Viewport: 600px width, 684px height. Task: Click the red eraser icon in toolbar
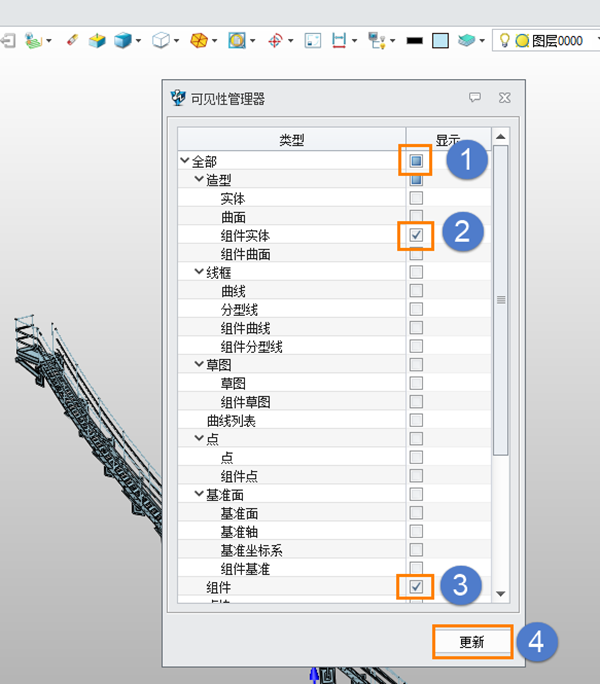coord(72,40)
